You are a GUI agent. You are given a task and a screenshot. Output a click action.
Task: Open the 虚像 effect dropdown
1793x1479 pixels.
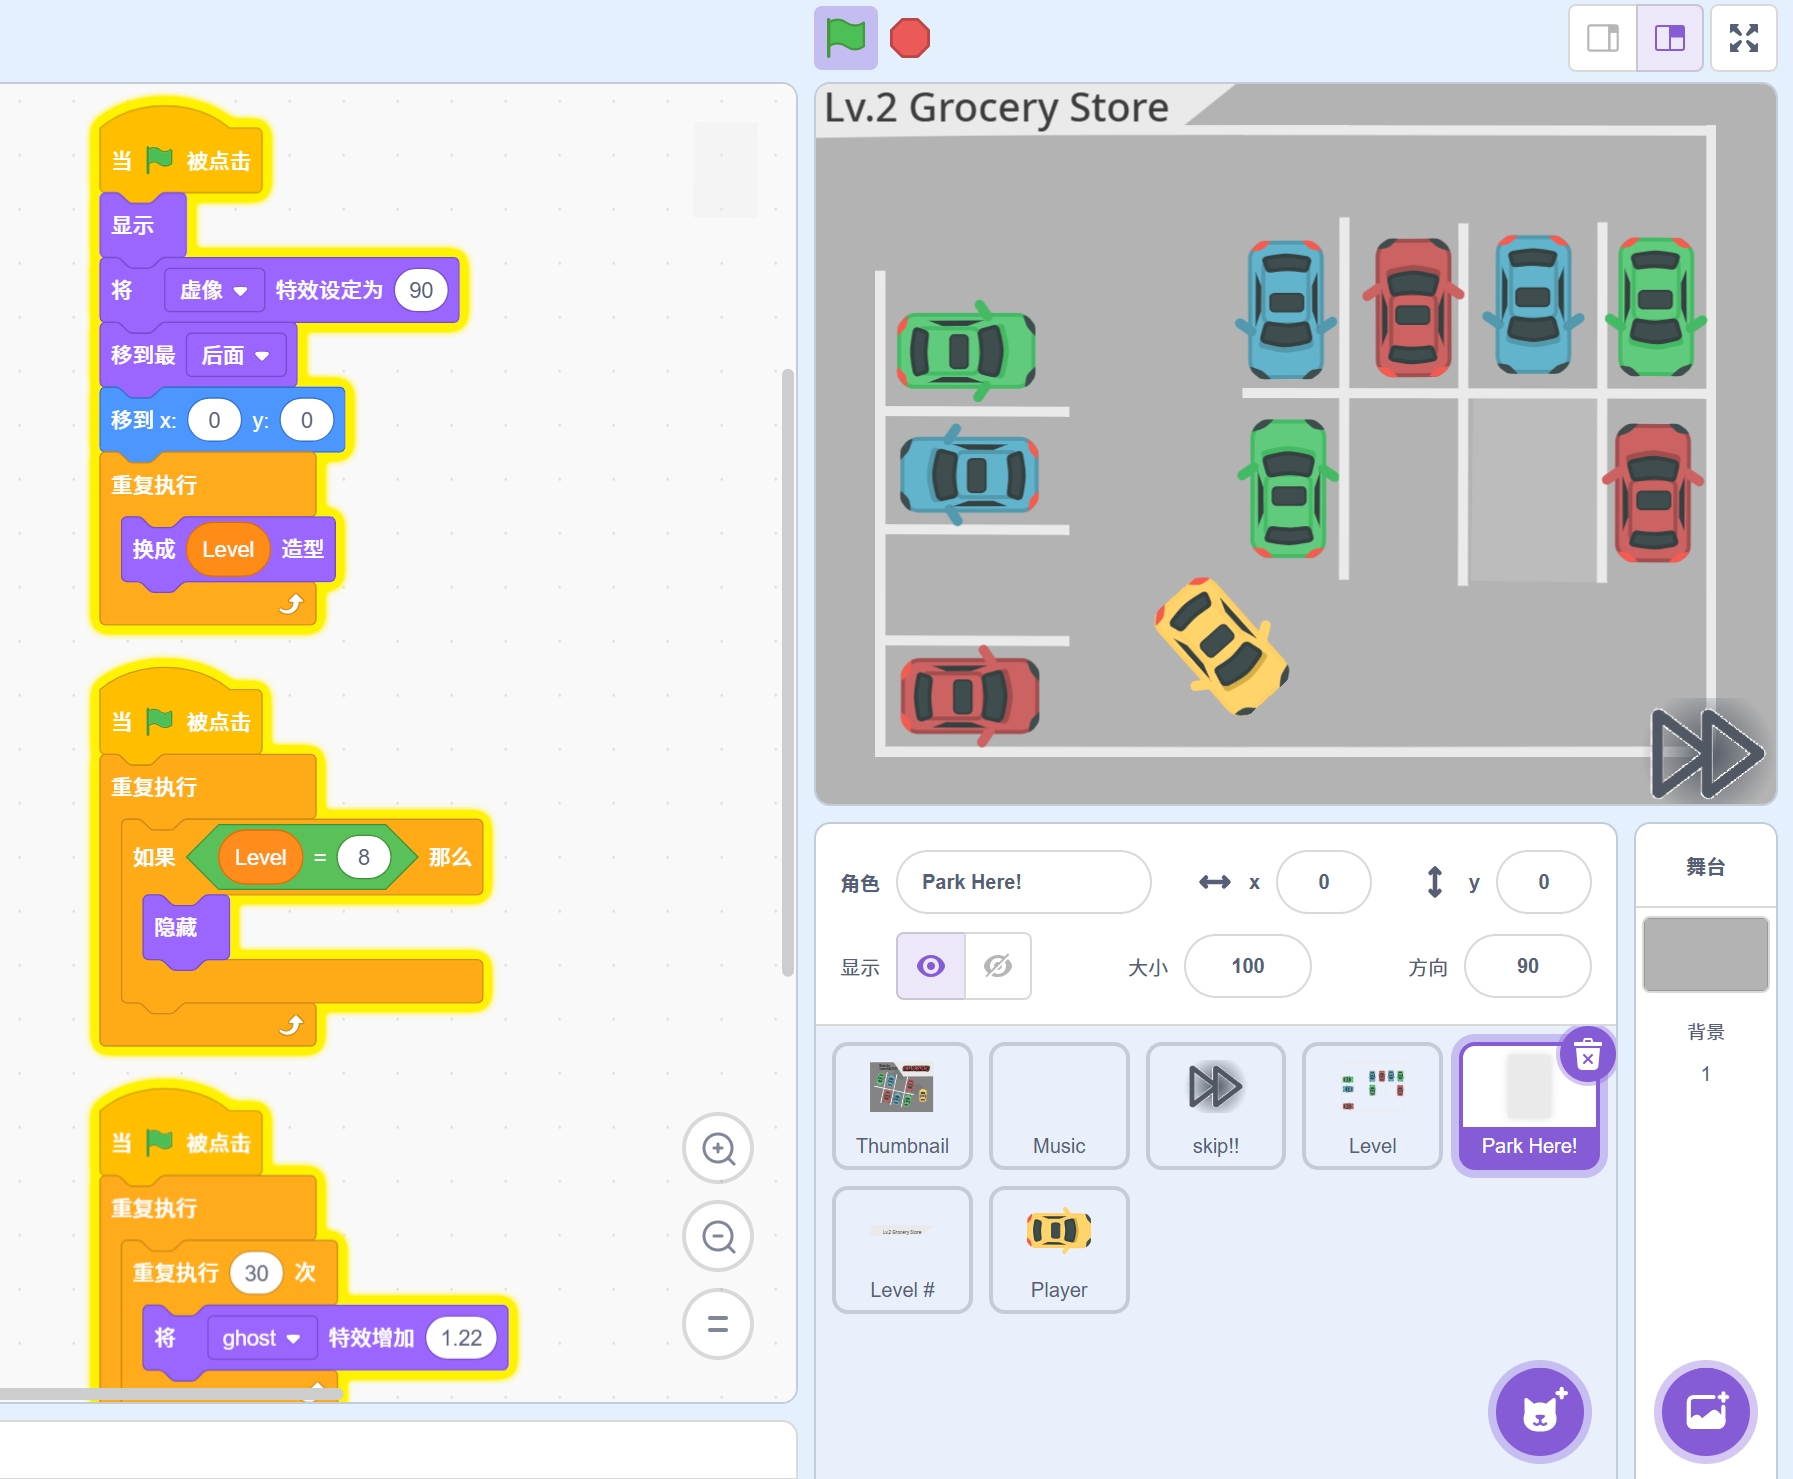pos(214,290)
